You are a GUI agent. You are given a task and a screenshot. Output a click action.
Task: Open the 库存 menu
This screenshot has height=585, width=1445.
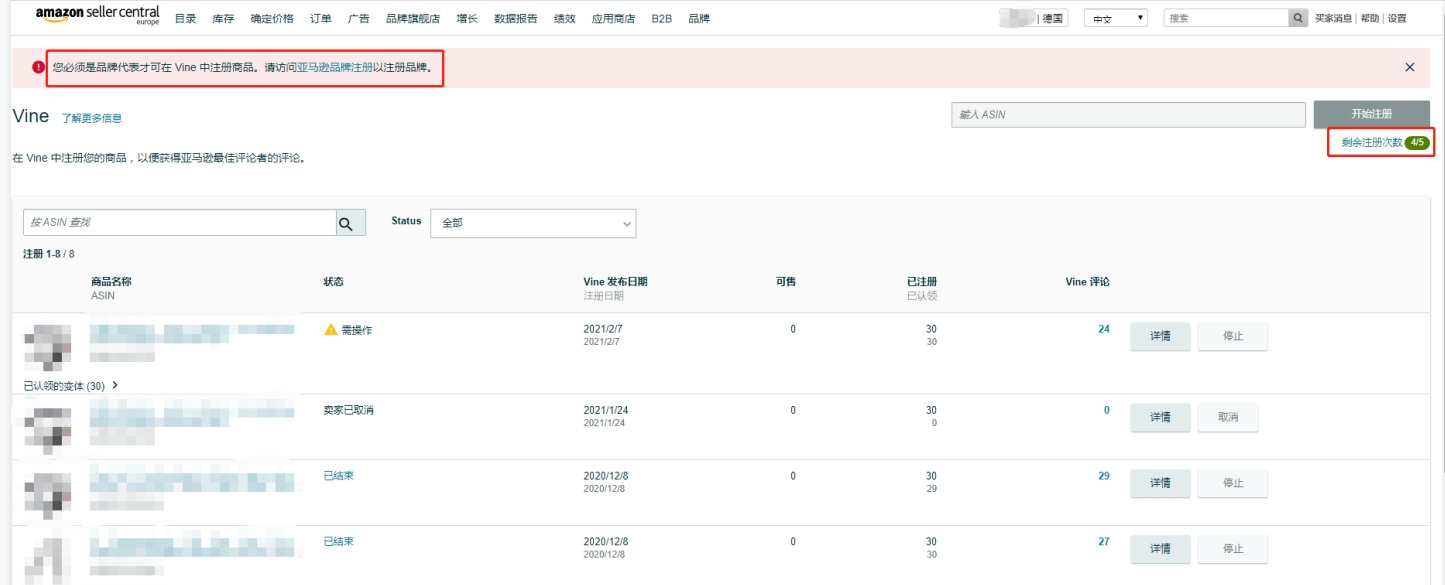click(x=223, y=18)
